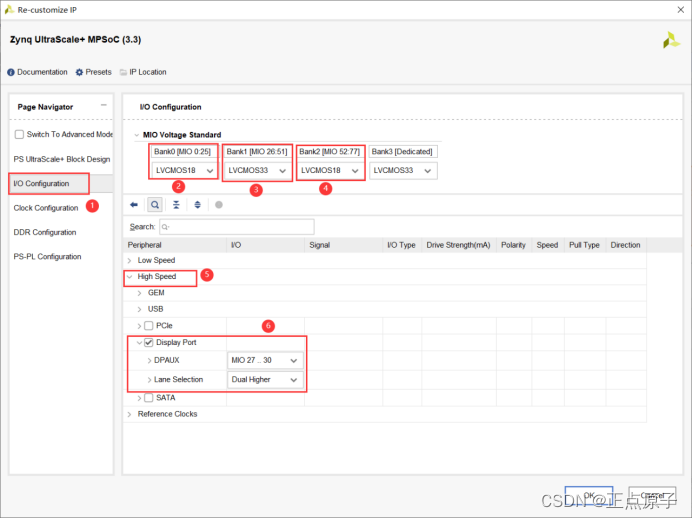
Task: Click the Cancel button
Action: (652, 496)
